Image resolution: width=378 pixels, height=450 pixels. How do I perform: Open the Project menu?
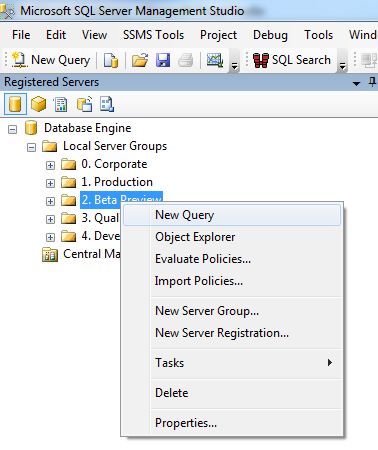[x=218, y=35]
